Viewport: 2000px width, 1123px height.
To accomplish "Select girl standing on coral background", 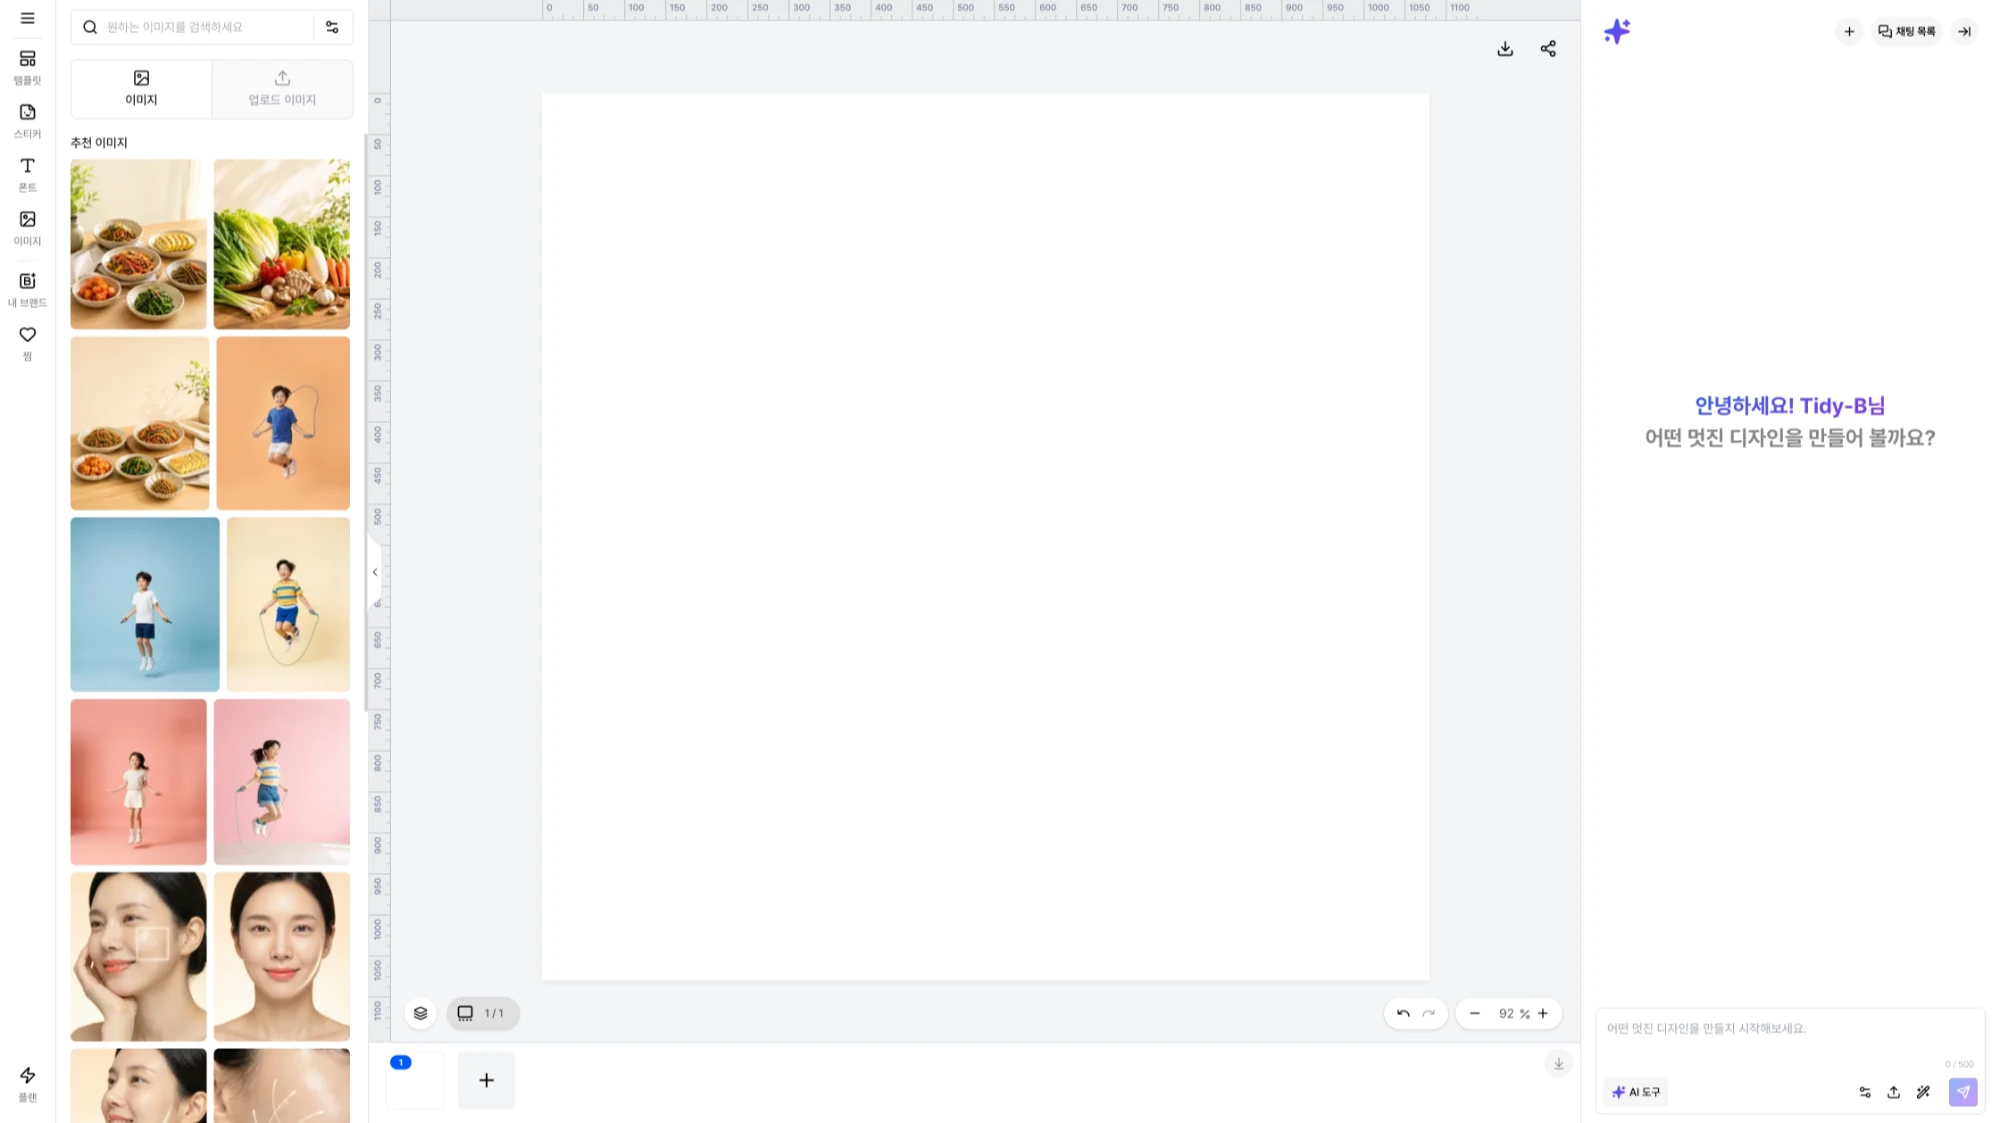I will click(x=138, y=782).
